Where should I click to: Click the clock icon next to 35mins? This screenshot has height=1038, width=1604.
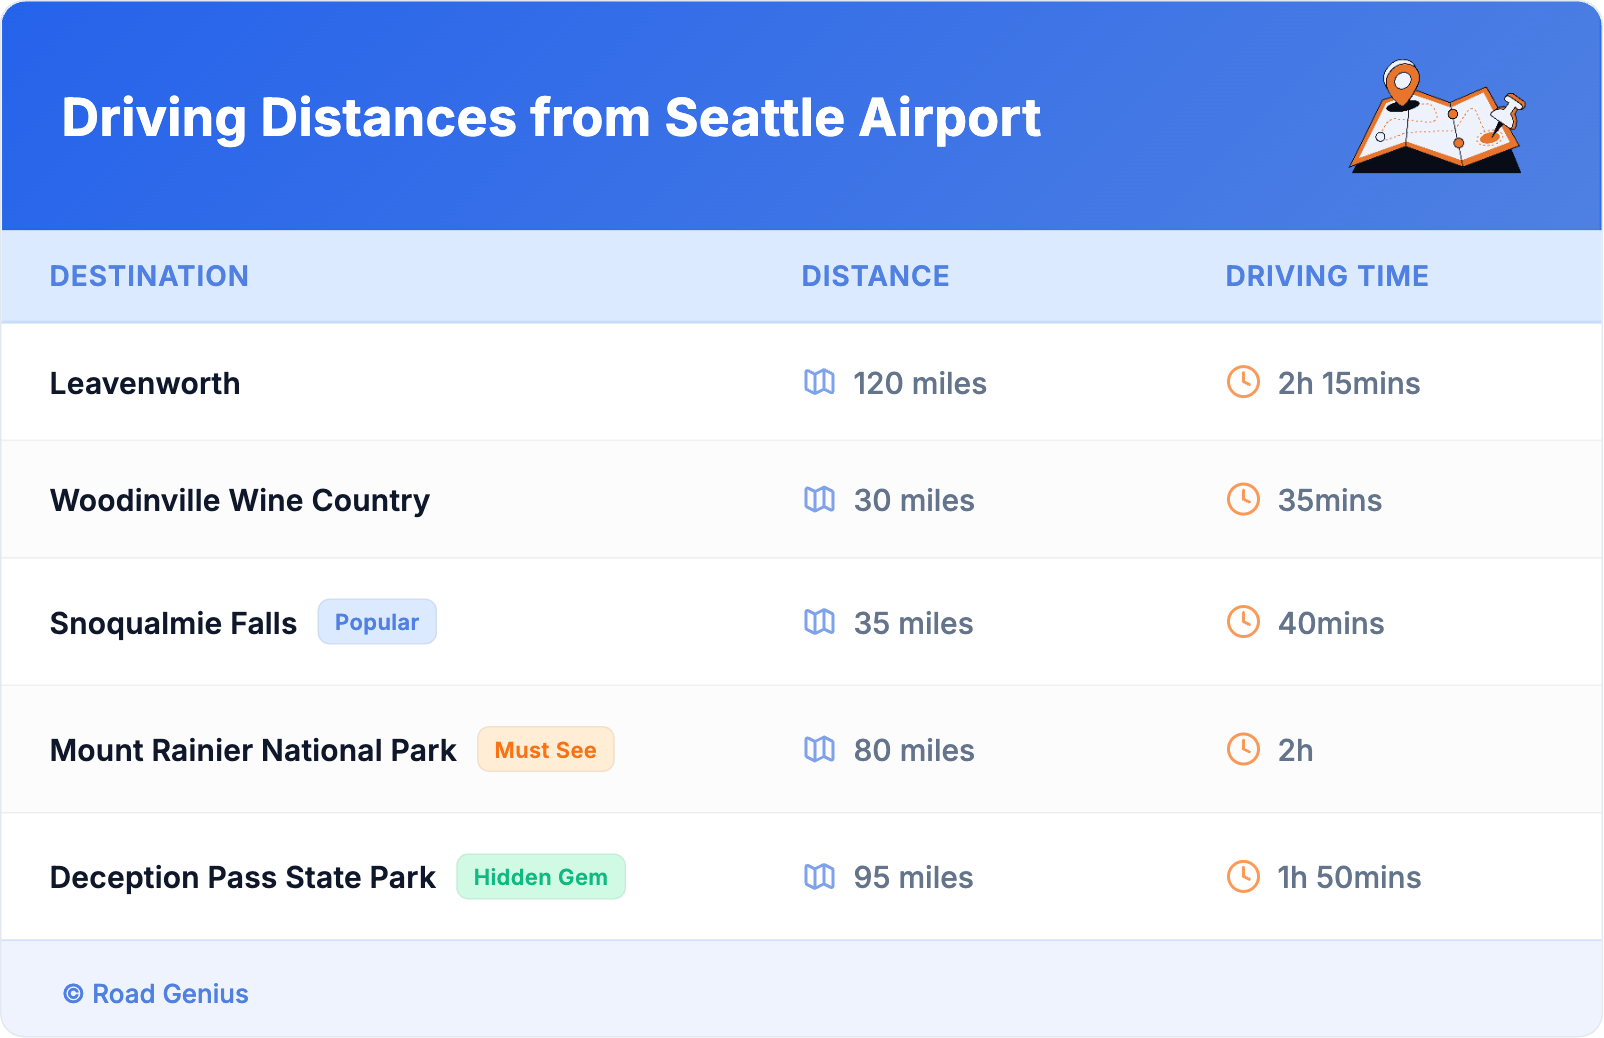pyautogui.click(x=1243, y=499)
